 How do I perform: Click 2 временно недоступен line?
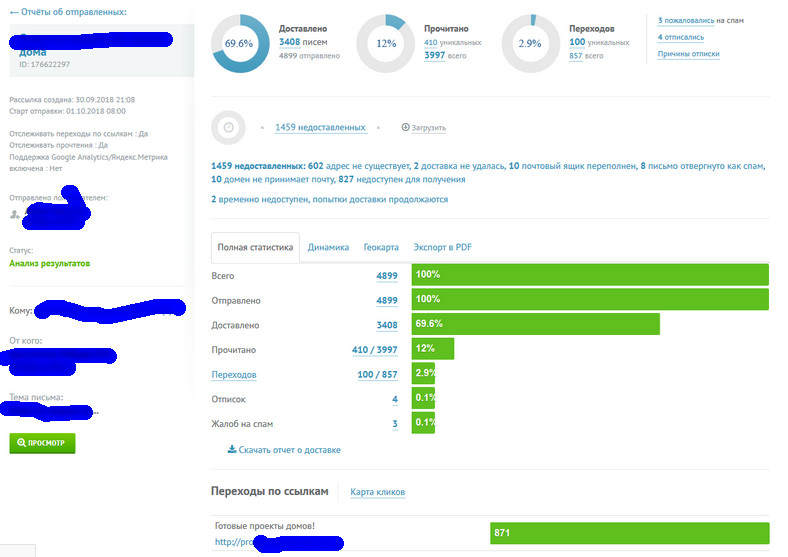pyautogui.click(x=330, y=200)
